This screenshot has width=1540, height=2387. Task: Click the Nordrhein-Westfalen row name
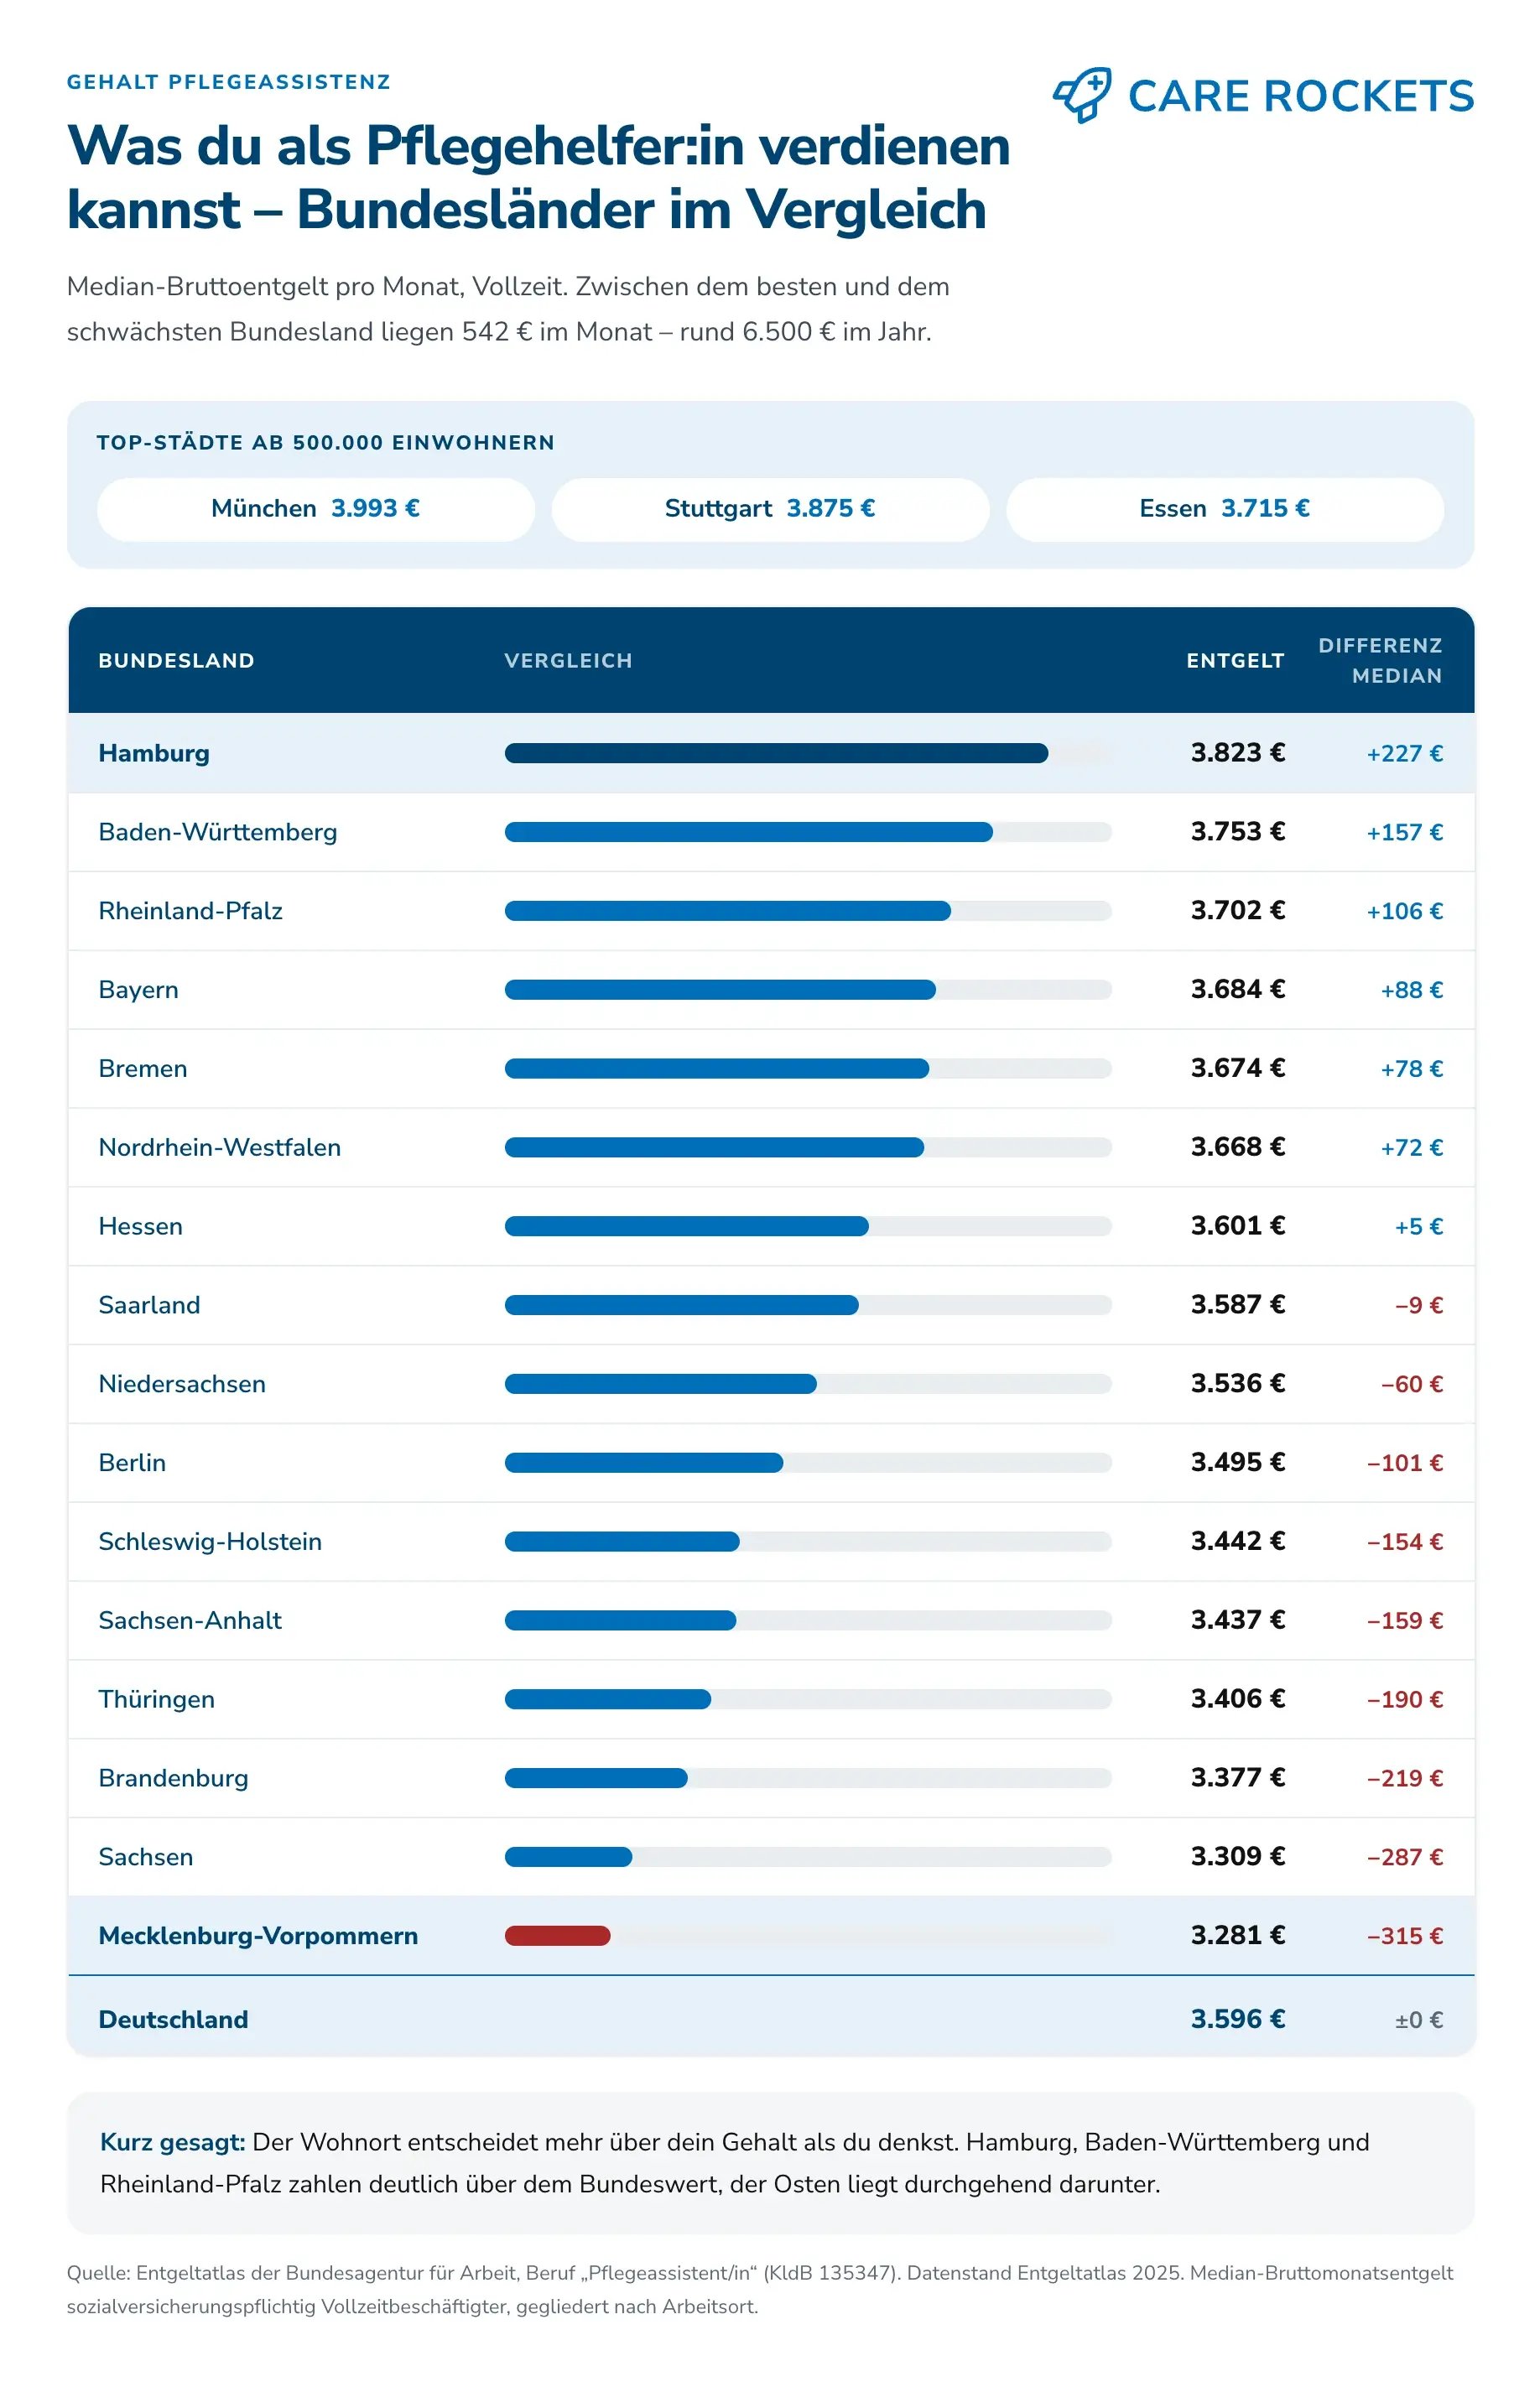pyautogui.click(x=220, y=1148)
